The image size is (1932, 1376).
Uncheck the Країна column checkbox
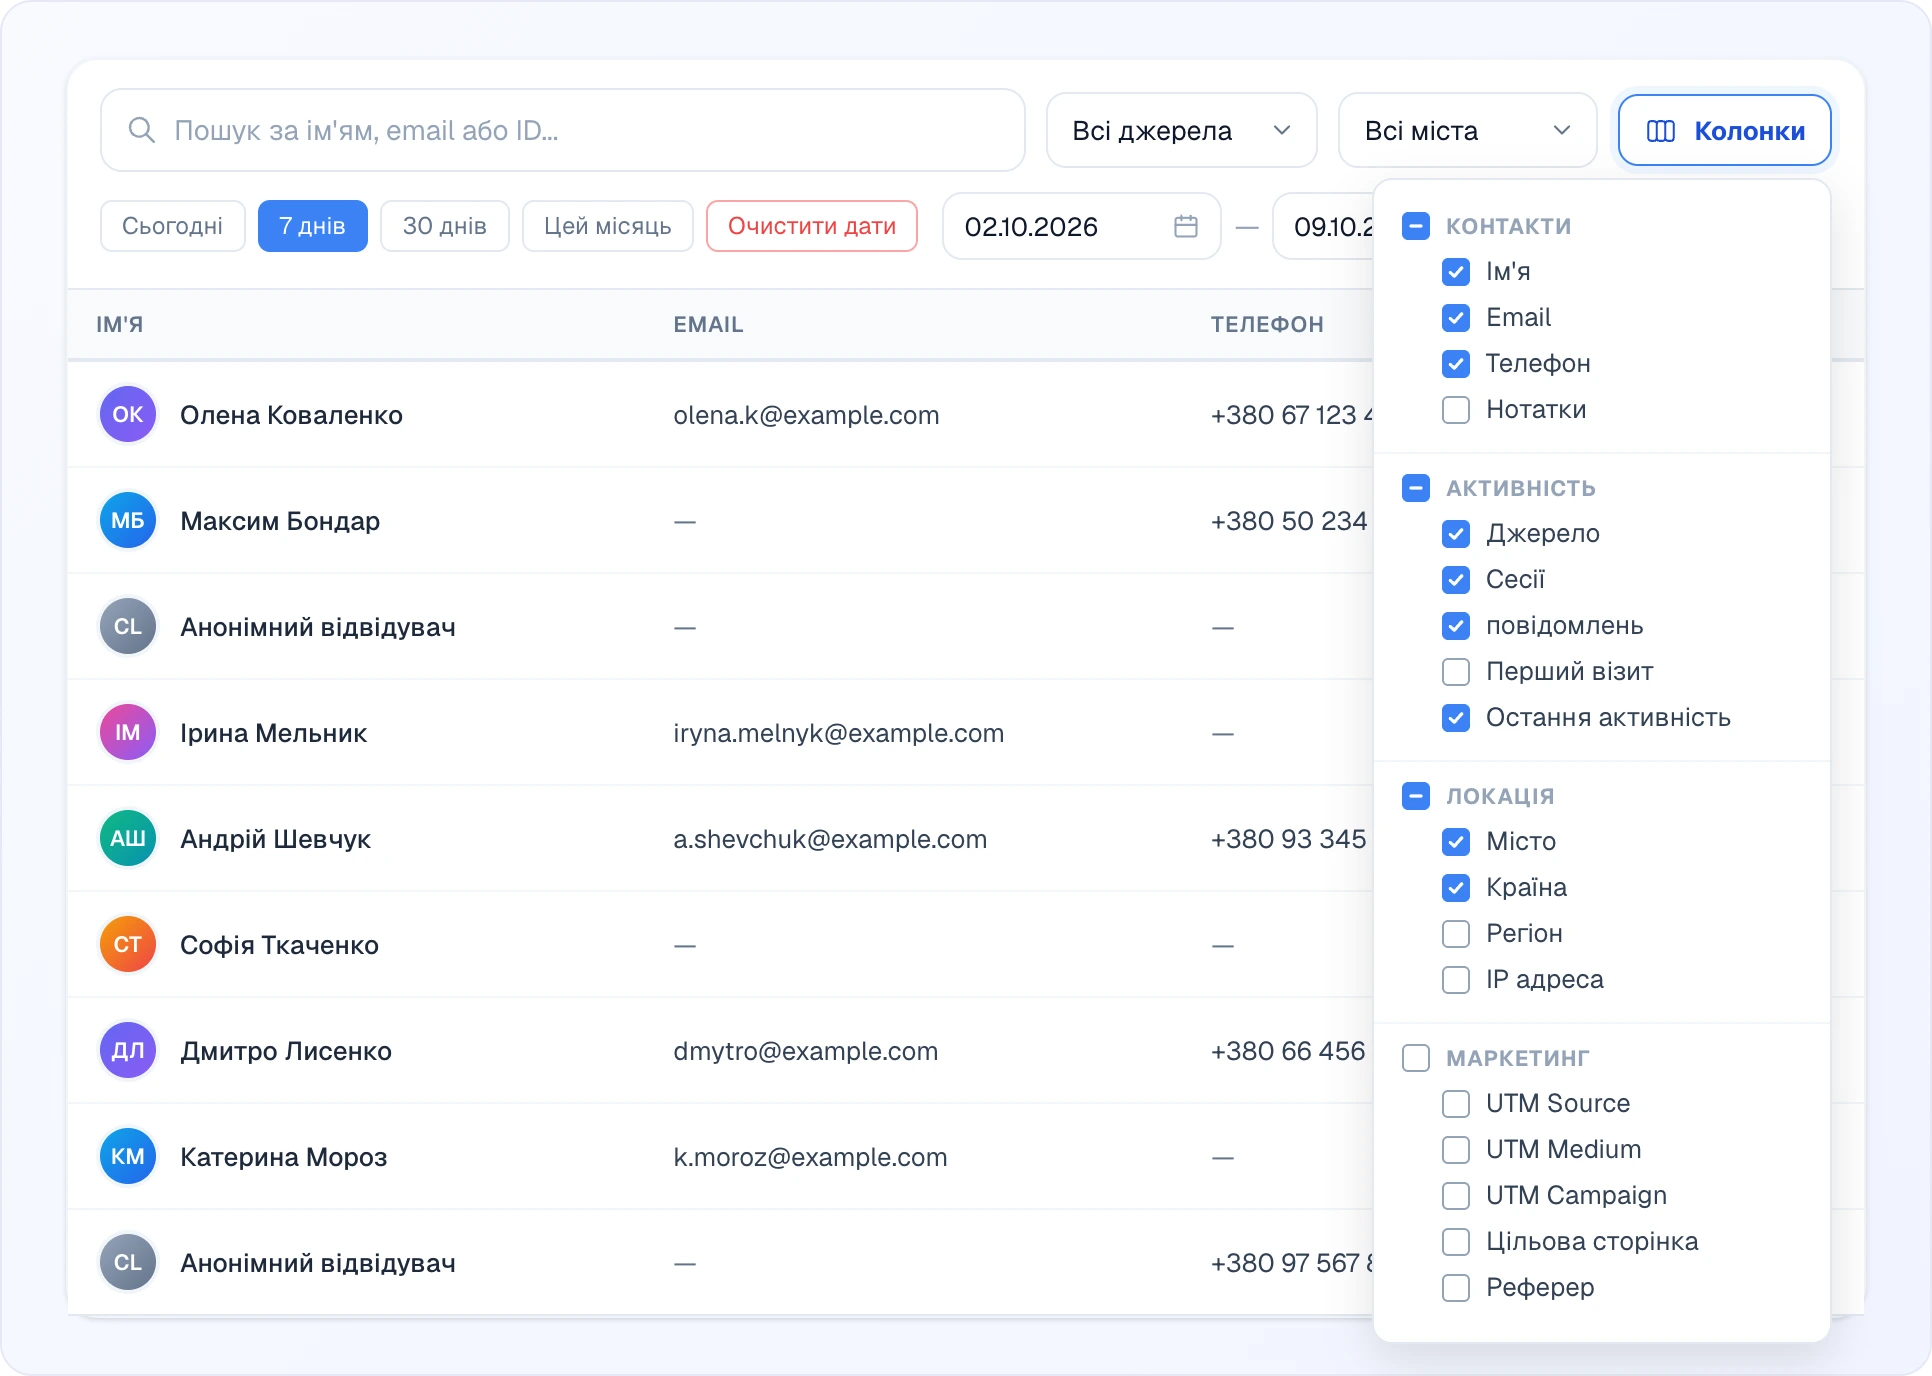[x=1456, y=888]
